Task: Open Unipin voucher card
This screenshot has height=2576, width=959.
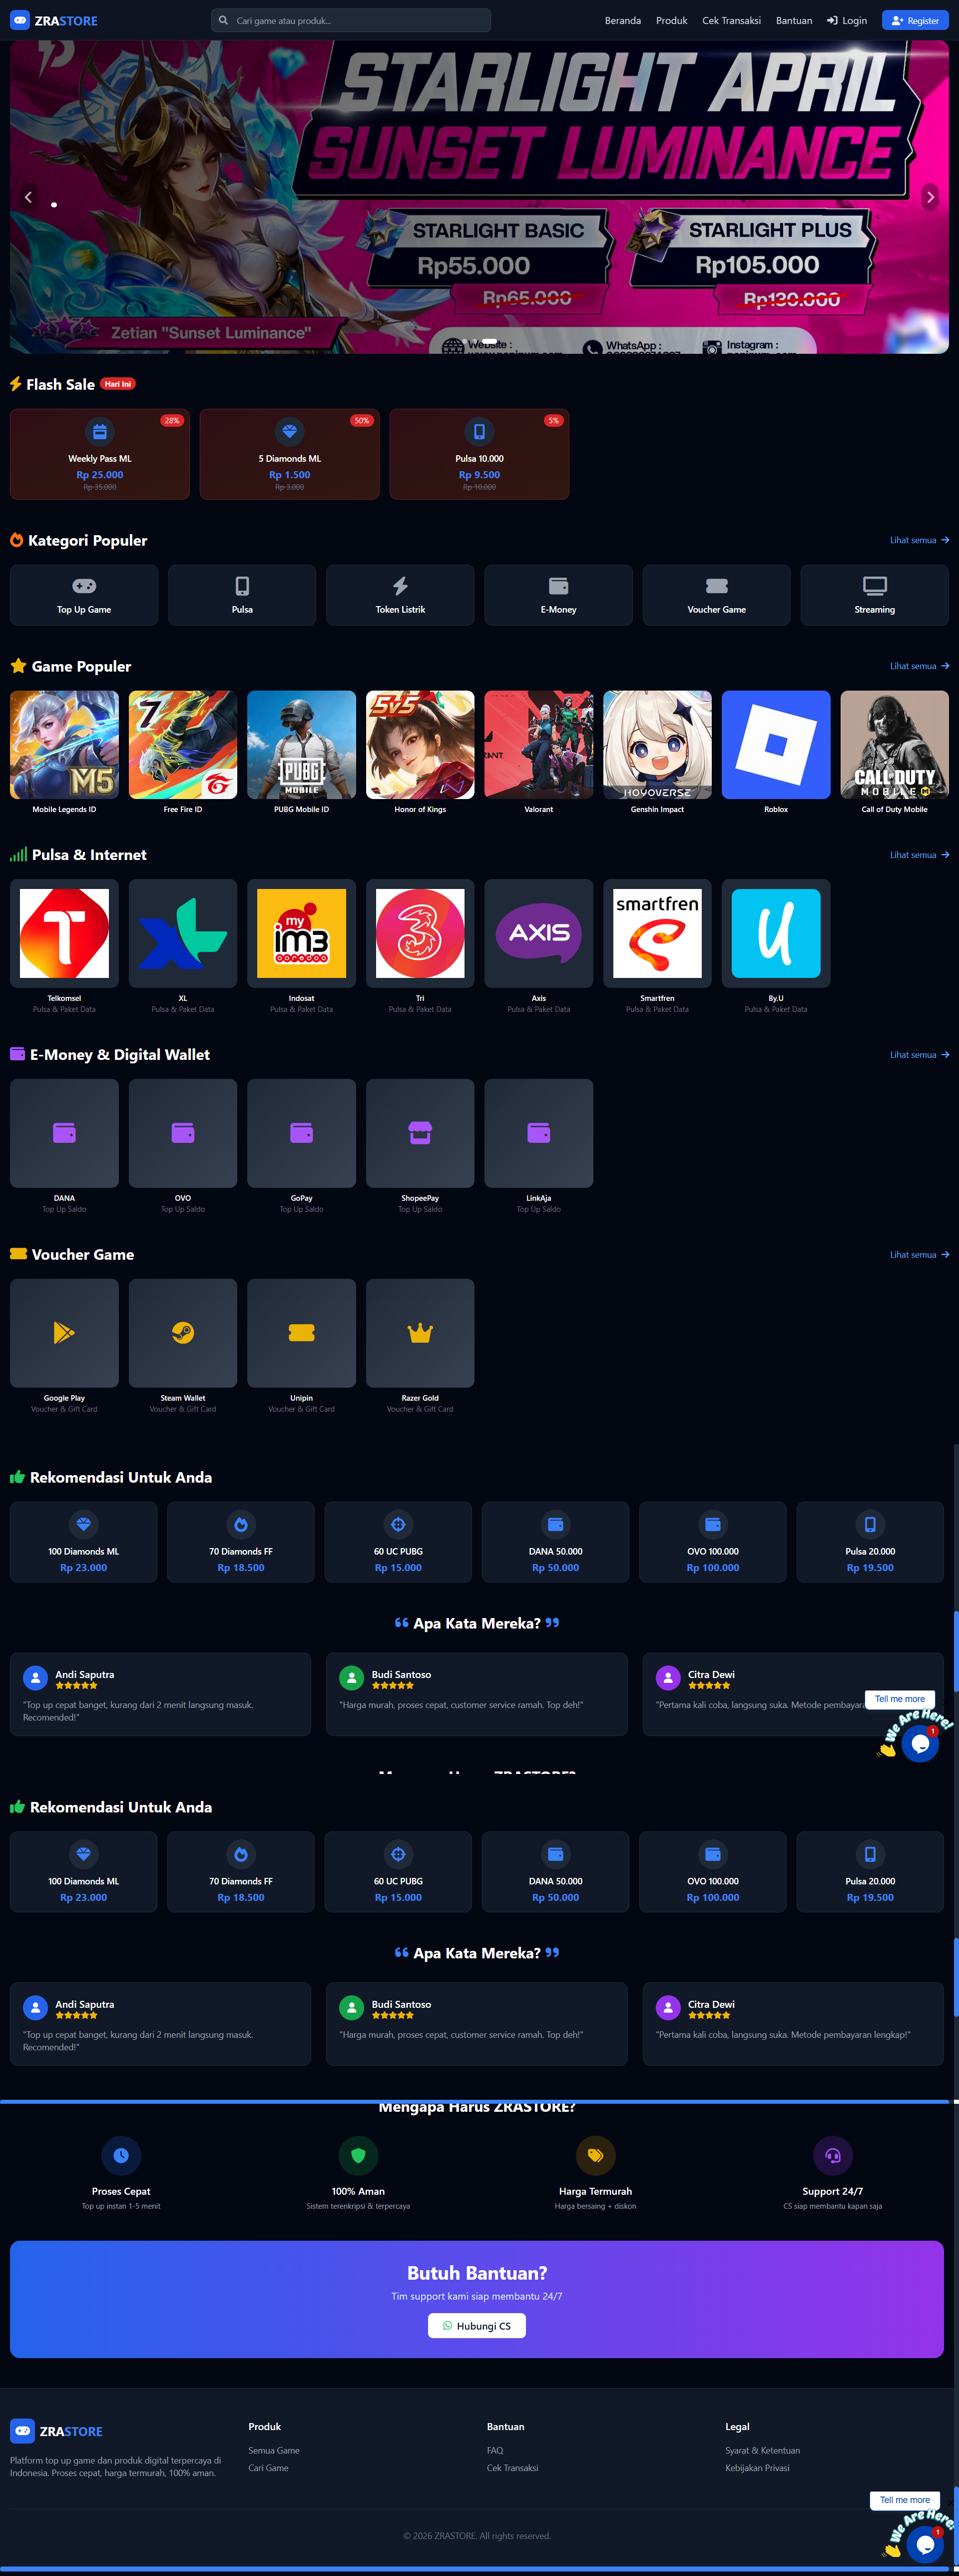Action: pyautogui.click(x=301, y=1333)
